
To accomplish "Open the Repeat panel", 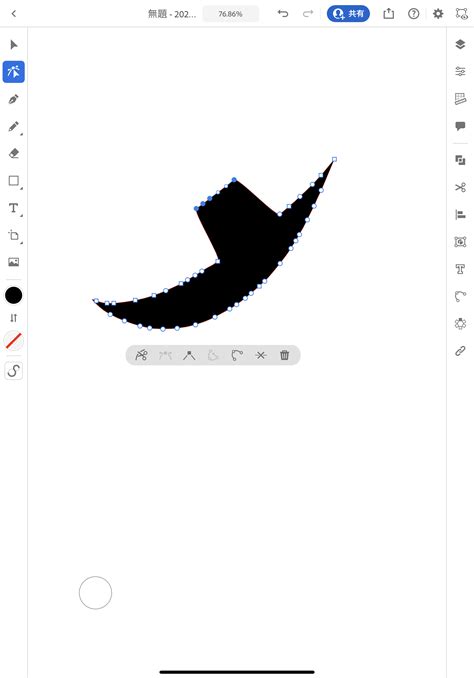I will (460, 323).
